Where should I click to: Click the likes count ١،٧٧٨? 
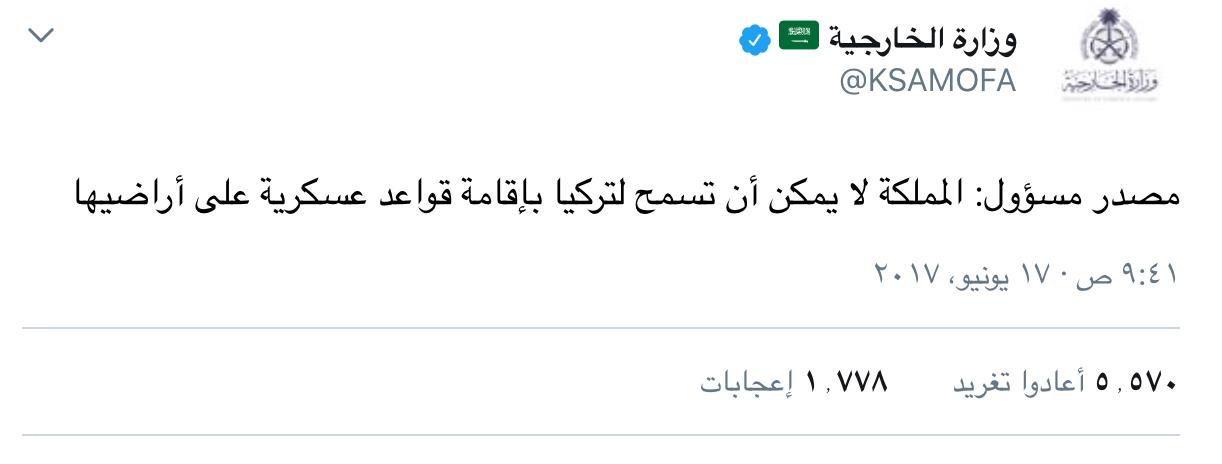(844, 384)
